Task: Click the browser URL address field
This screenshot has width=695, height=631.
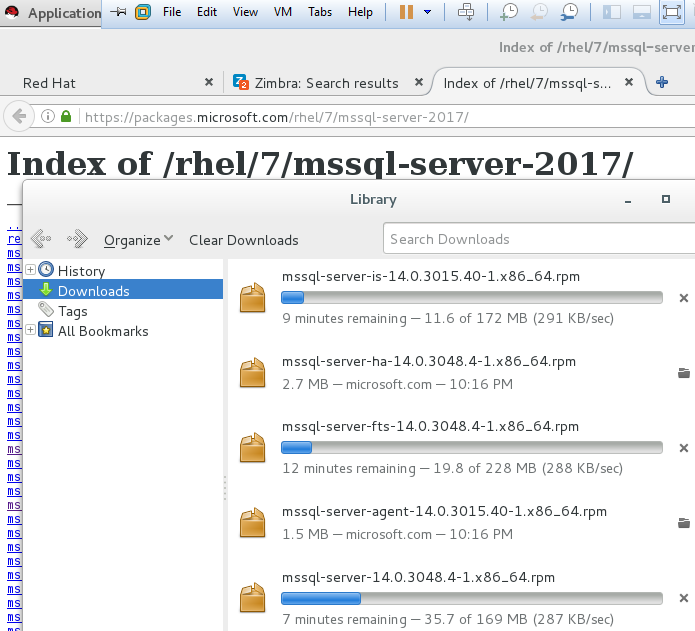Action: (x=386, y=117)
